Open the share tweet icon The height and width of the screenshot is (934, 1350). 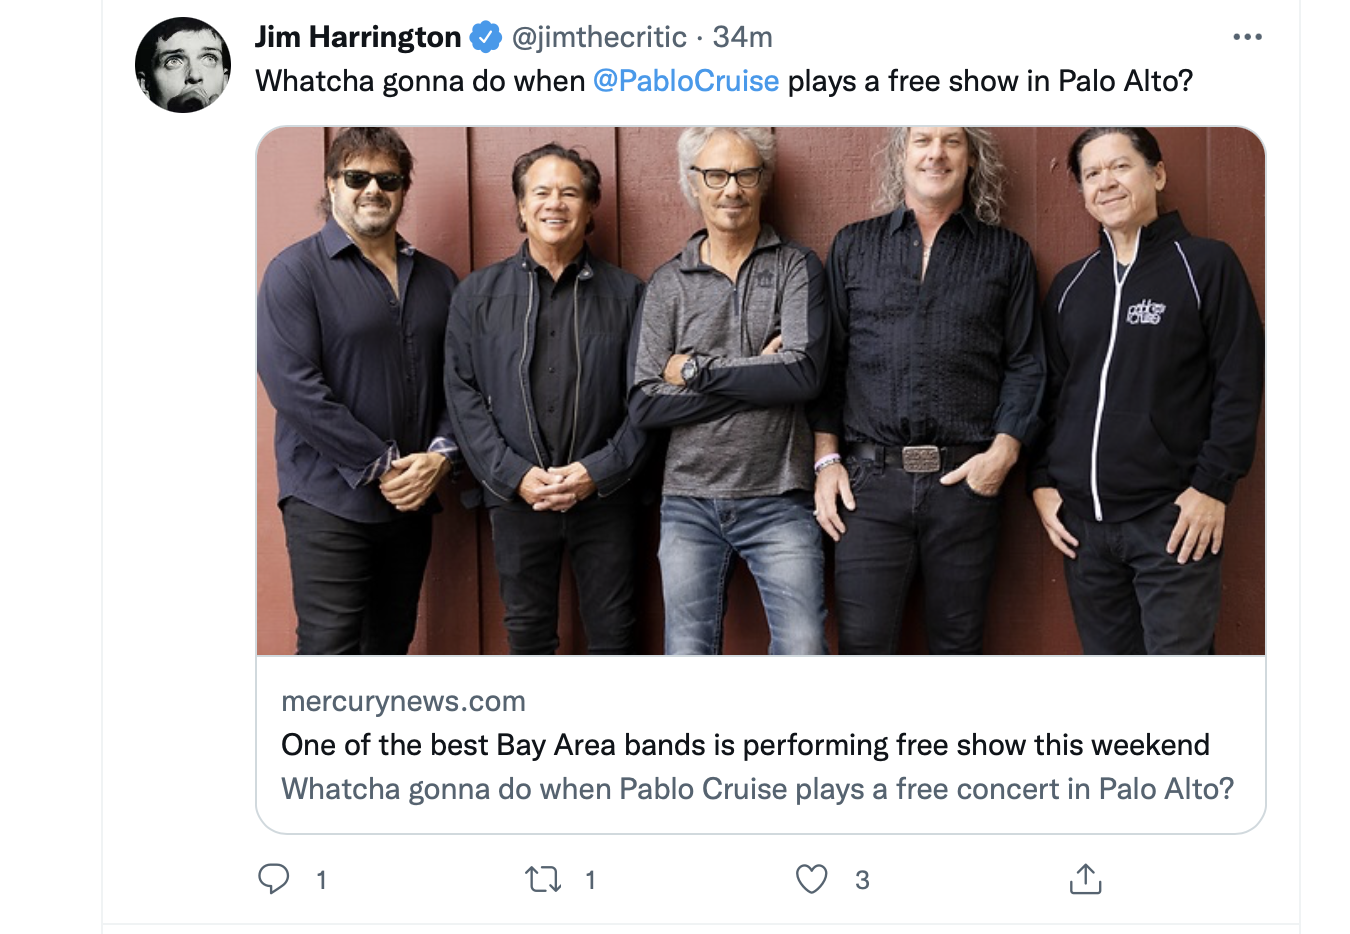pos(1085,879)
